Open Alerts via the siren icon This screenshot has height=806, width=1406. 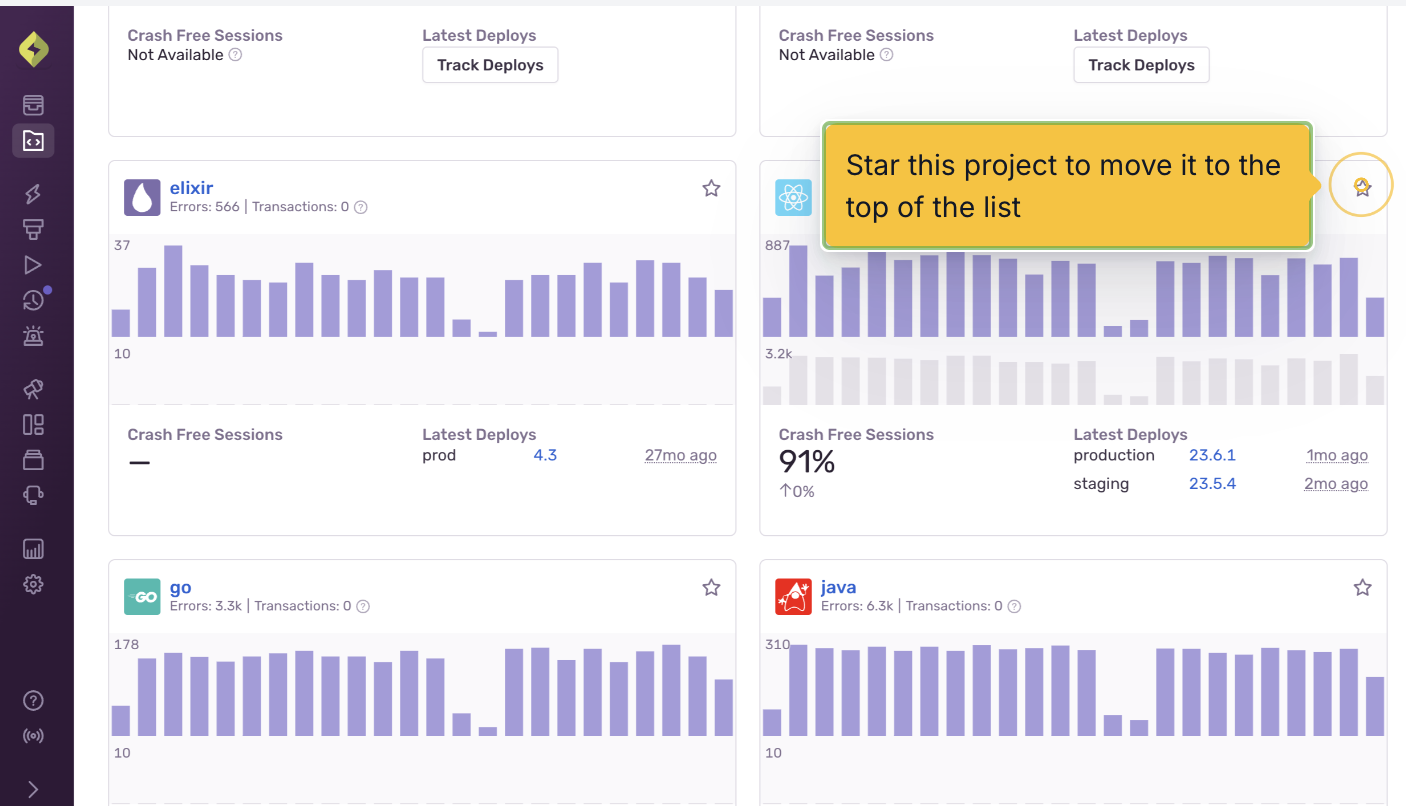point(33,336)
